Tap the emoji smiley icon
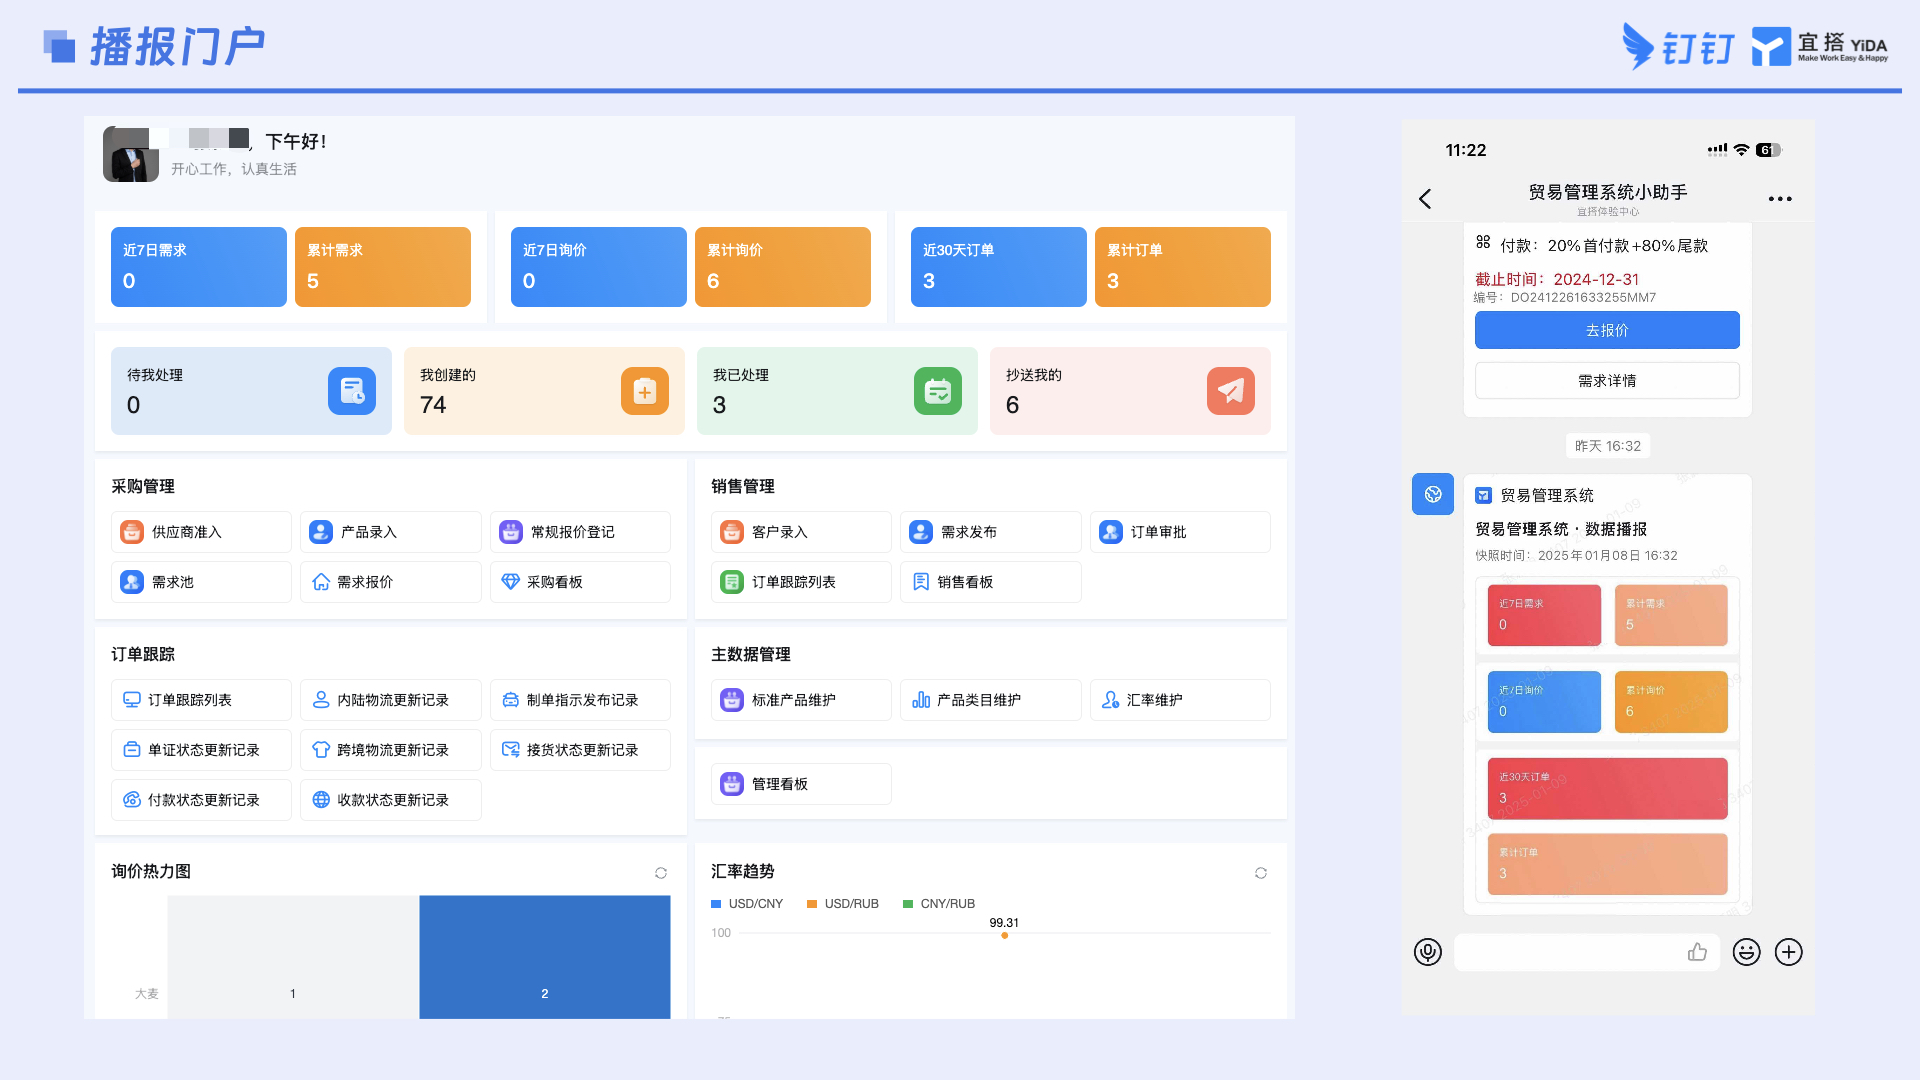 point(1747,952)
